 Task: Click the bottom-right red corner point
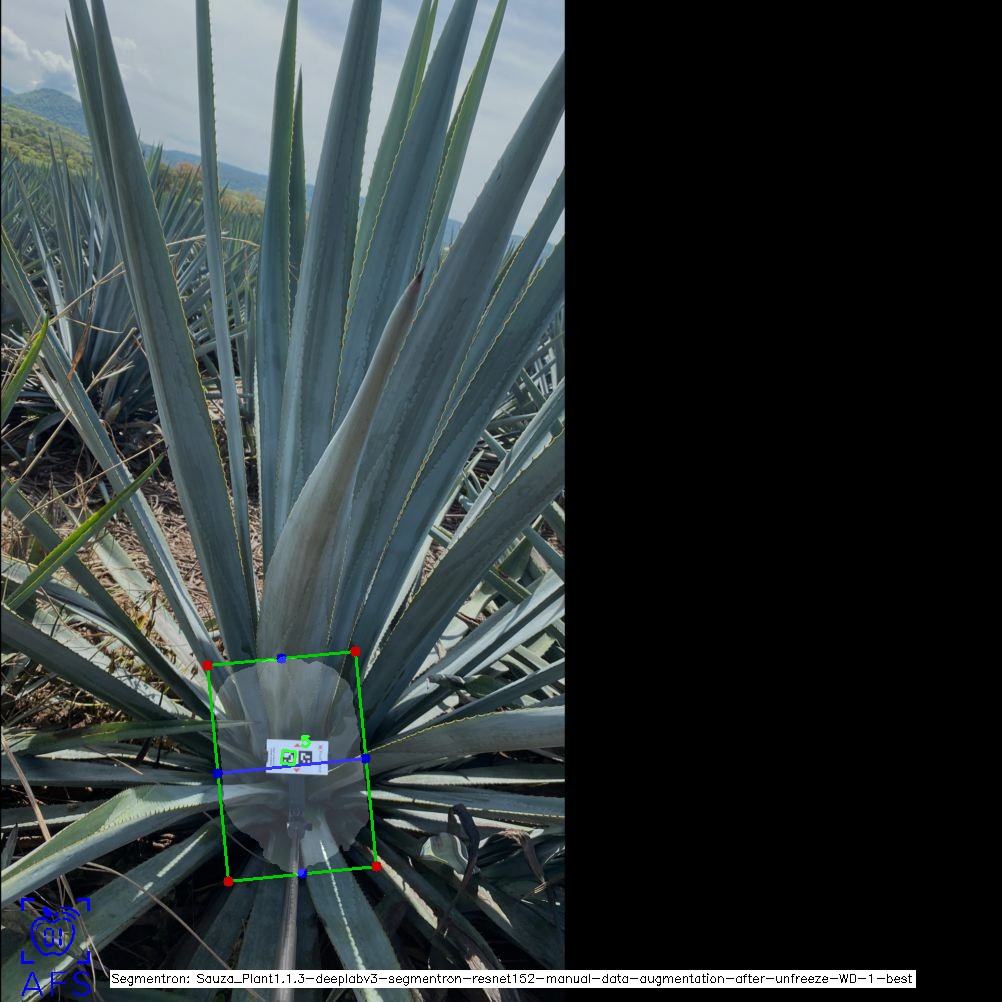coord(376,866)
